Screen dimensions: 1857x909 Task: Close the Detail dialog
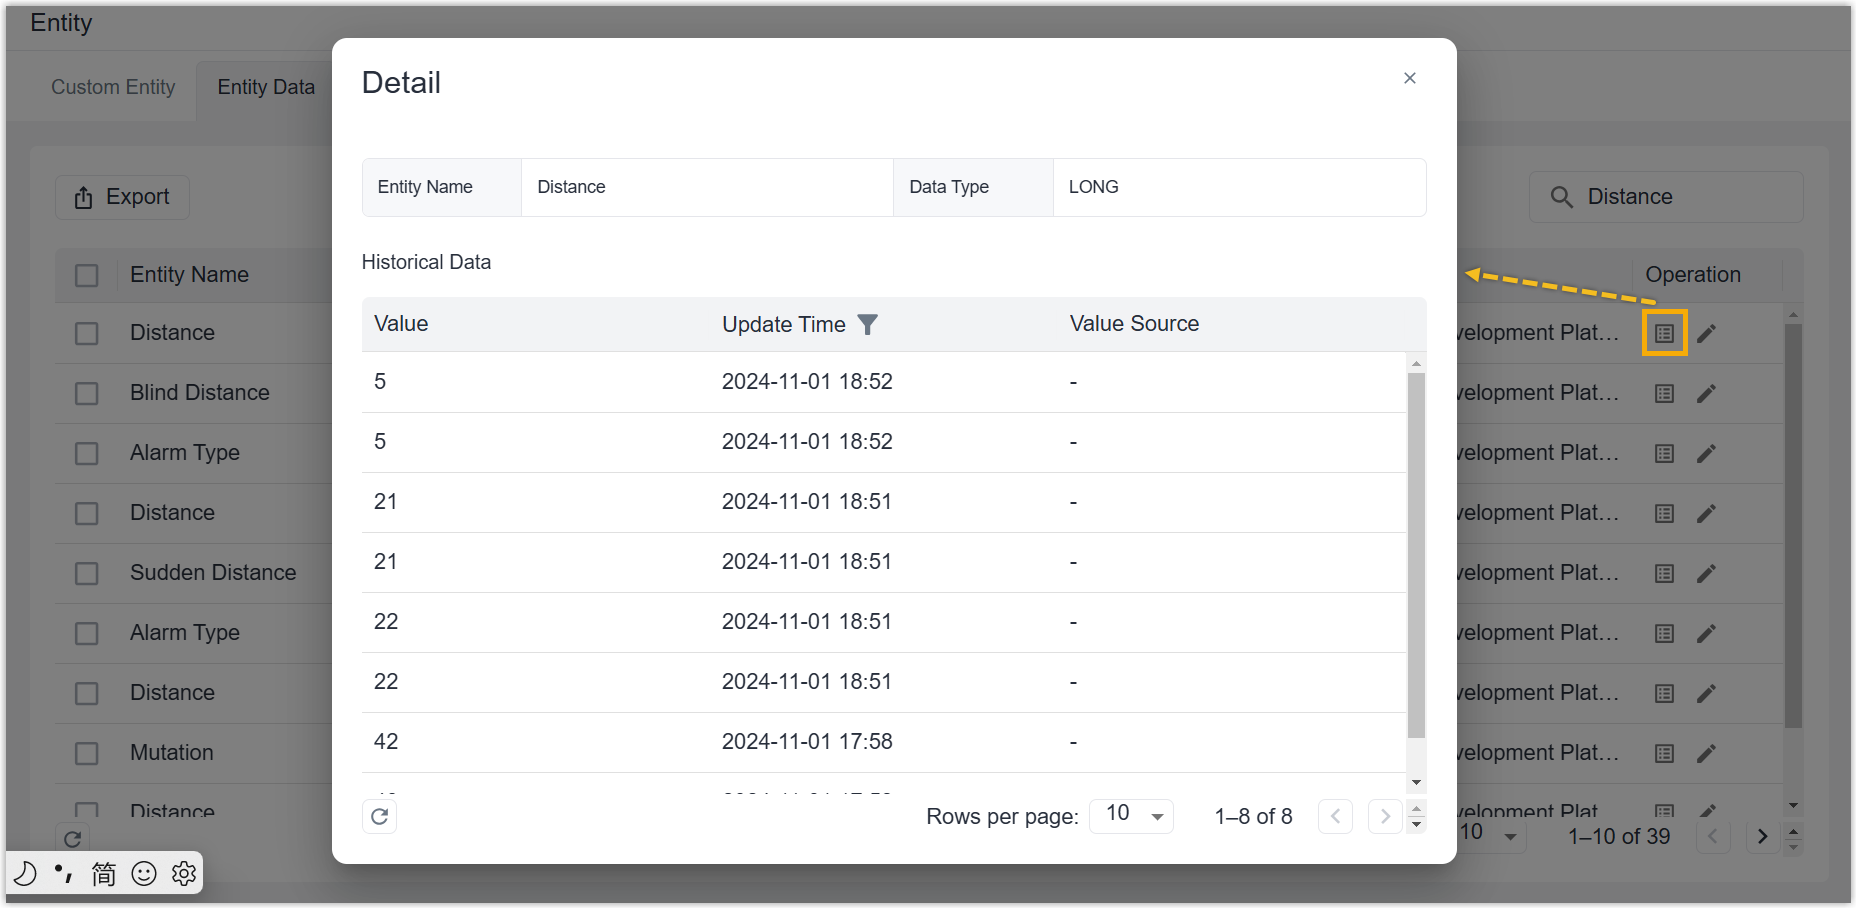tap(1409, 78)
